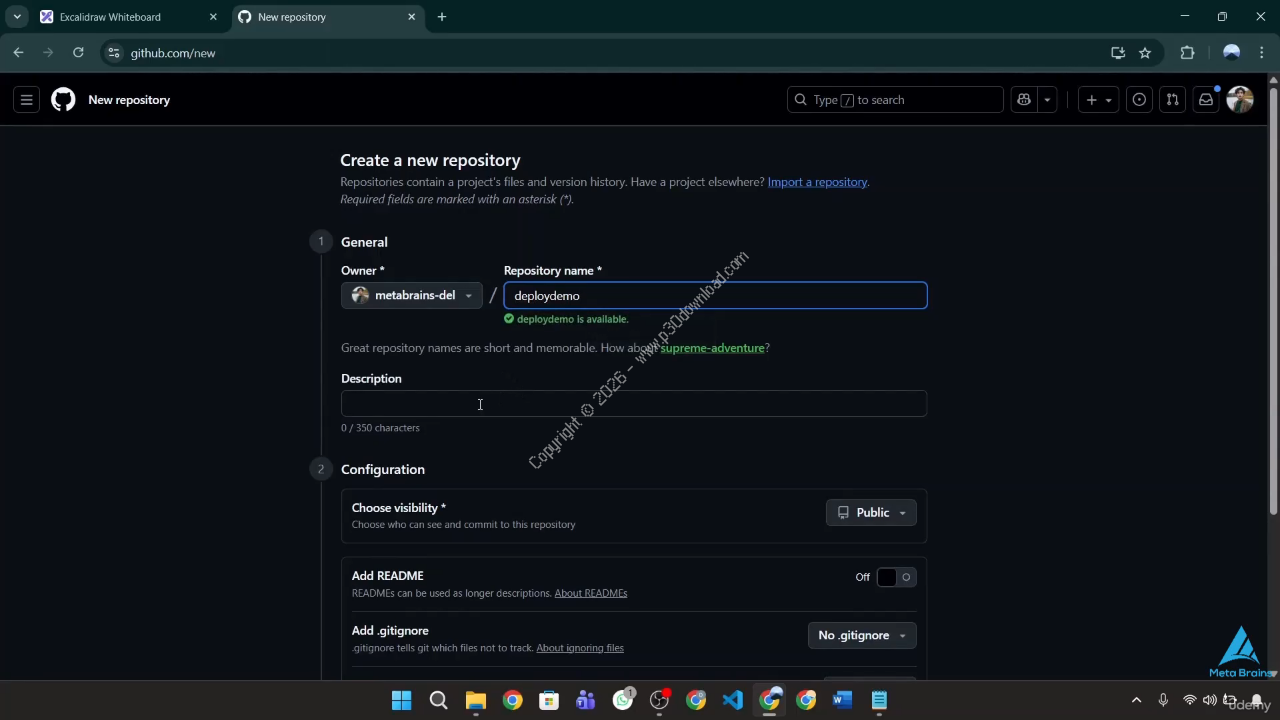Click the user profile avatar

[x=1240, y=100]
